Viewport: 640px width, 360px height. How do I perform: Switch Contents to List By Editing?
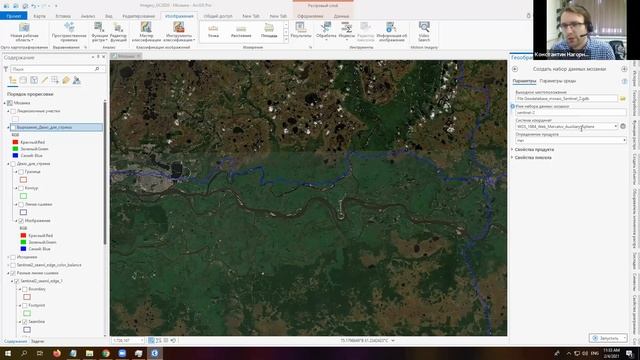44,80
